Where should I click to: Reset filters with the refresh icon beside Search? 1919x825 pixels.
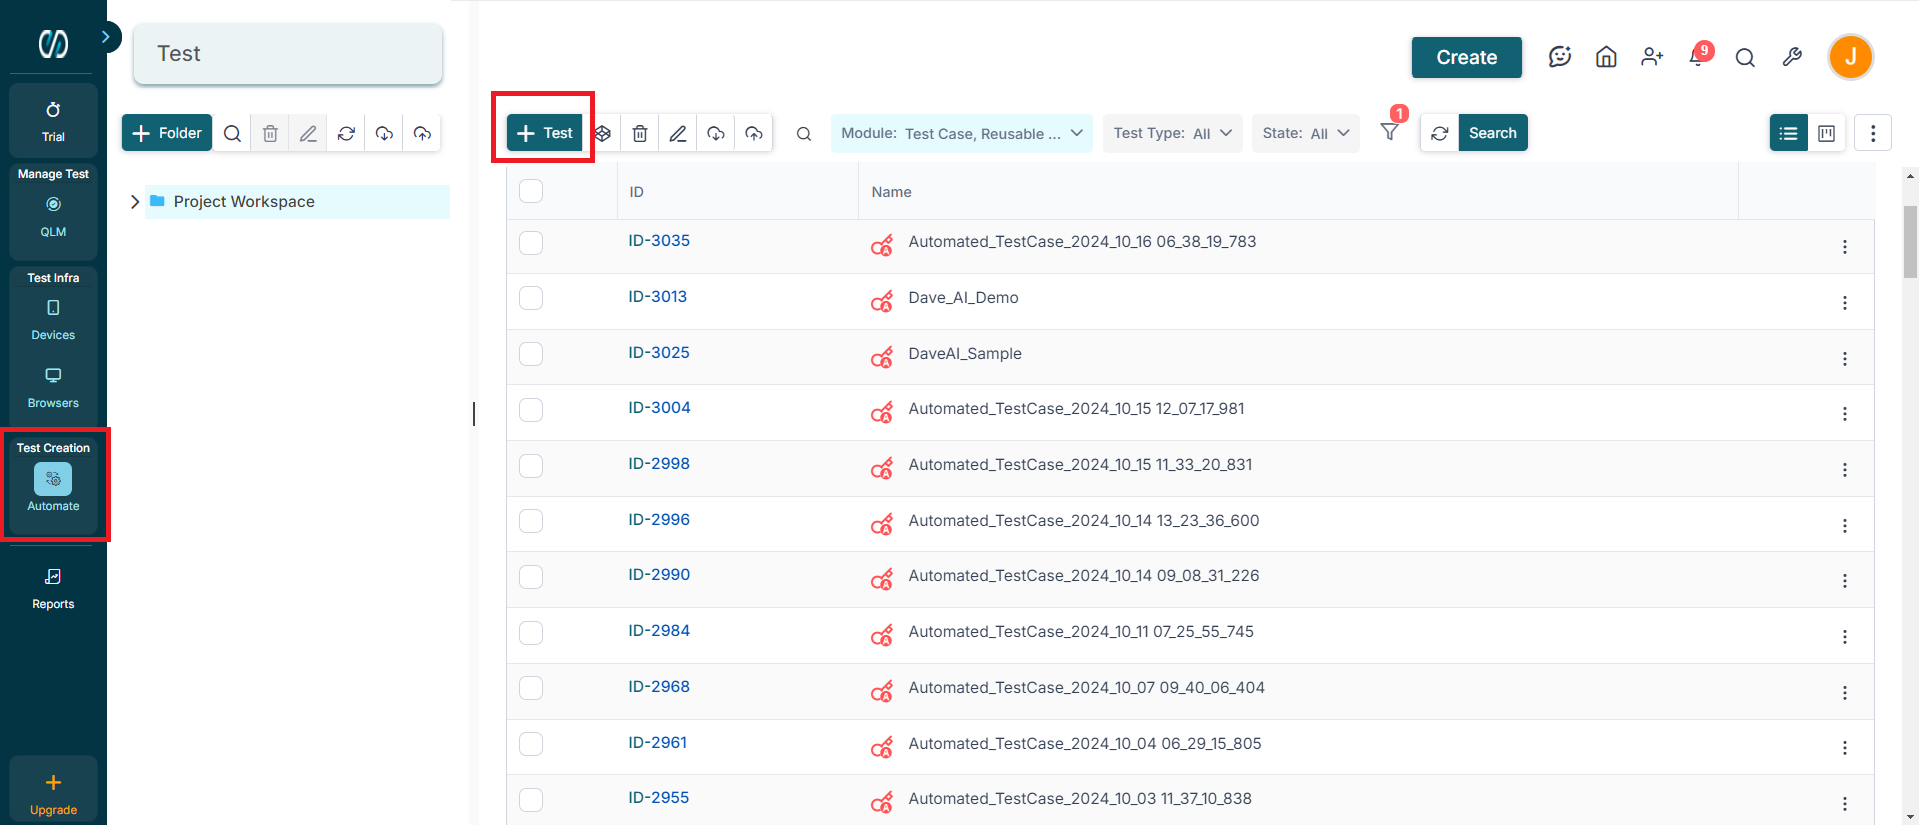[x=1440, y=133]
